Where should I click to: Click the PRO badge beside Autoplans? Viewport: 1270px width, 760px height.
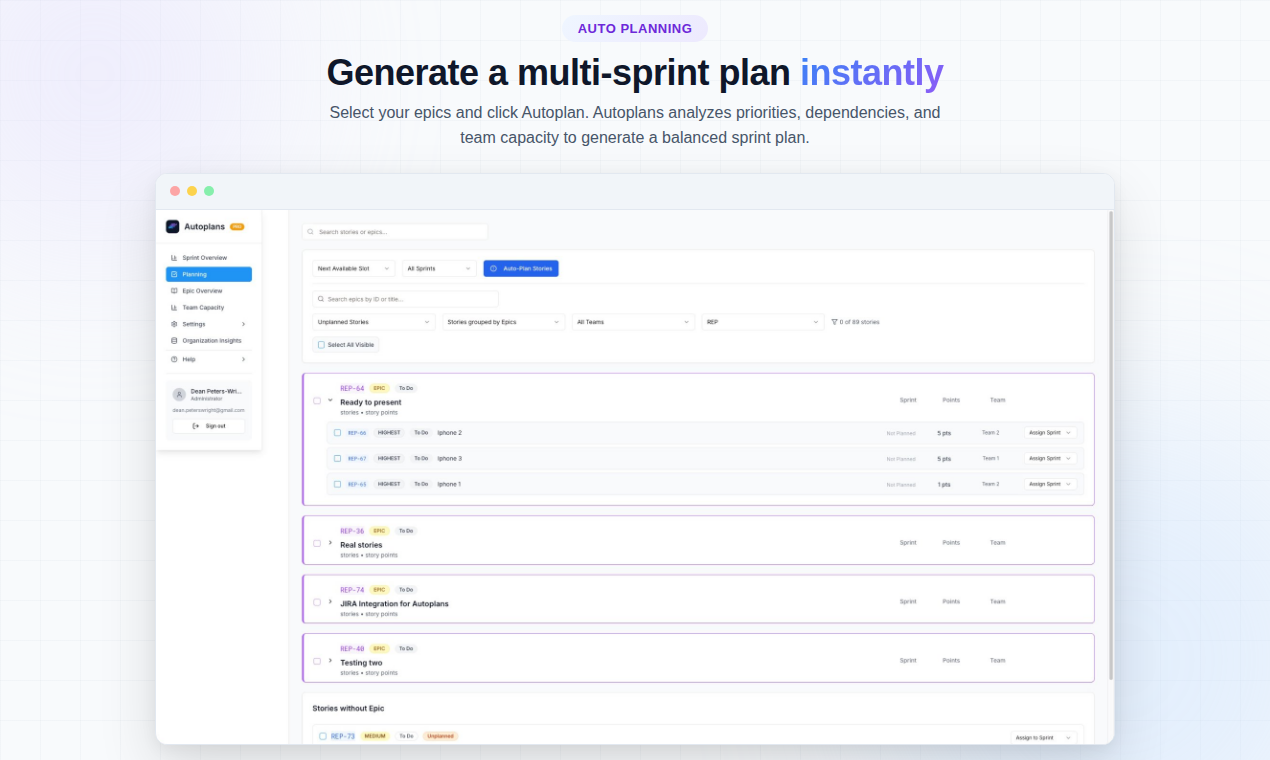coord(237,227)
